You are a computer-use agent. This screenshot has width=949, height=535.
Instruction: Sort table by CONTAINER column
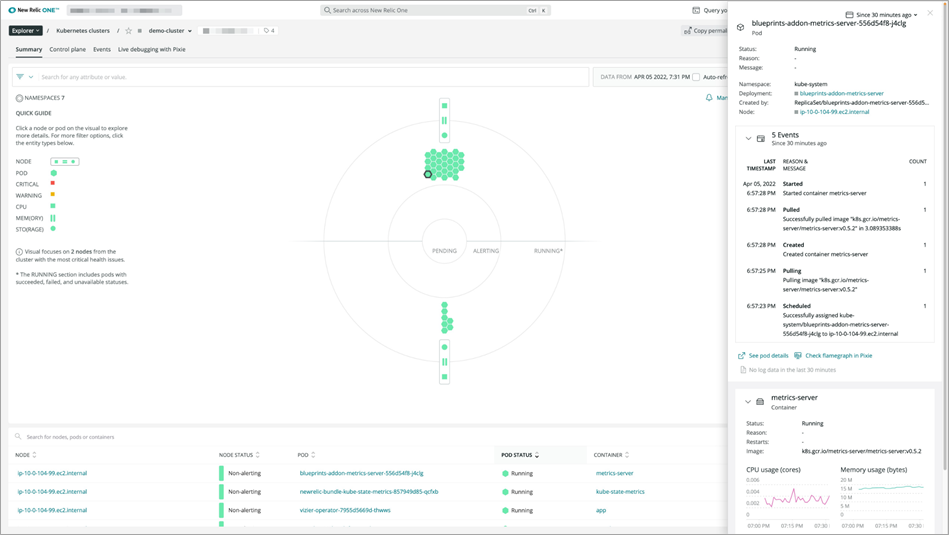tap(611, 455)
